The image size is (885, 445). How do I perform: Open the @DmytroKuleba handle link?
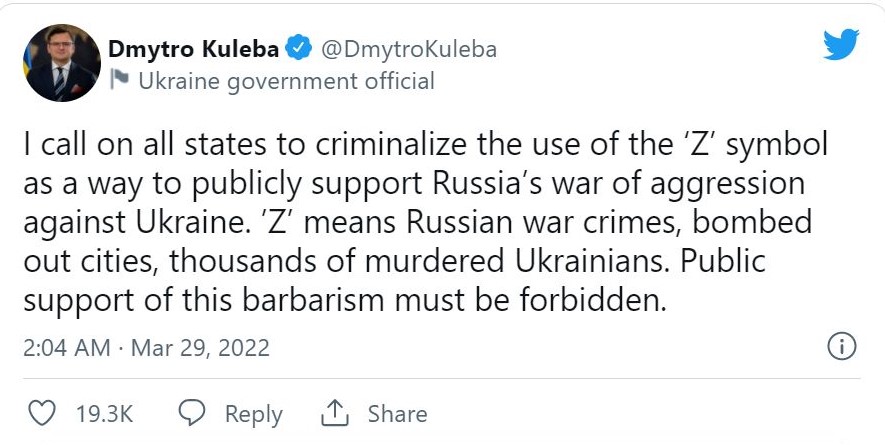(x=407, y=49)
